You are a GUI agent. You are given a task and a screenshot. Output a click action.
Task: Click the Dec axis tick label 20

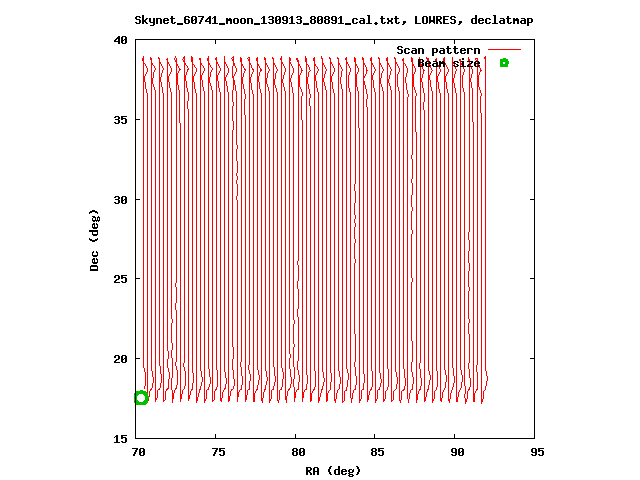120,359
